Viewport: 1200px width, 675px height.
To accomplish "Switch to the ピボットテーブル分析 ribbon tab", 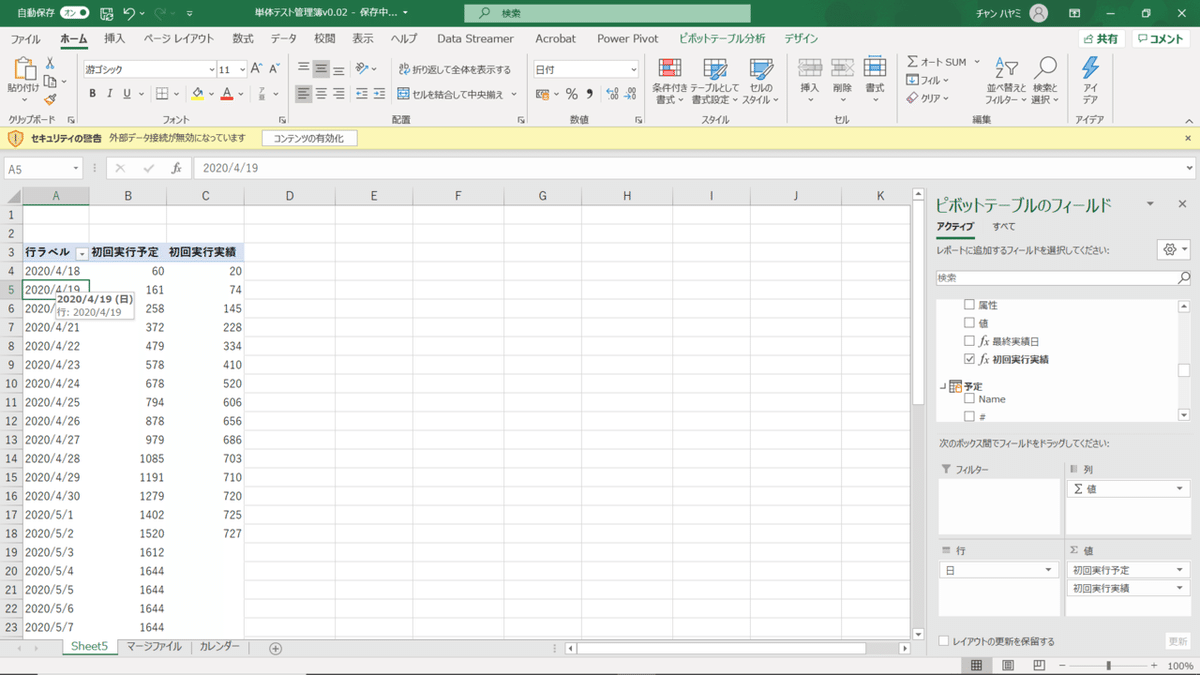I will coord(722,39).
